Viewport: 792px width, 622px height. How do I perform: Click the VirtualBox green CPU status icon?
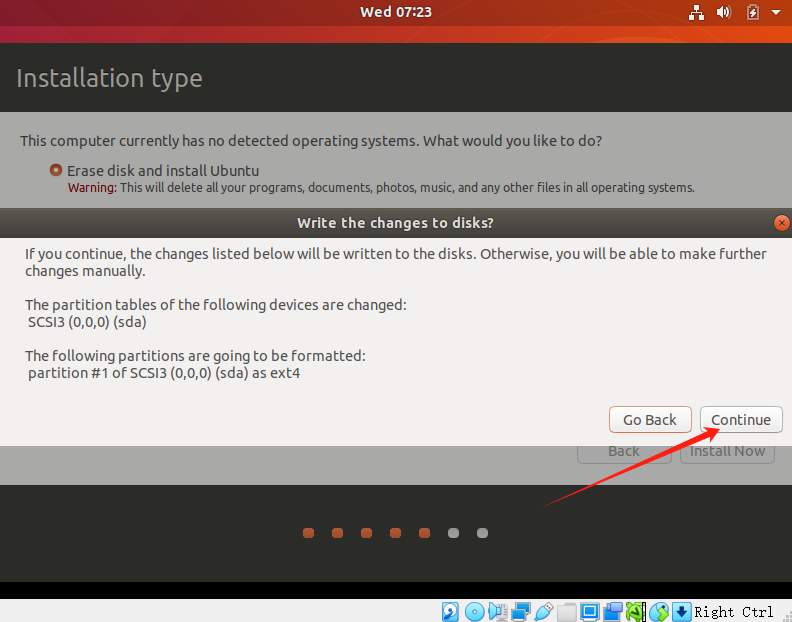(636, 612)
